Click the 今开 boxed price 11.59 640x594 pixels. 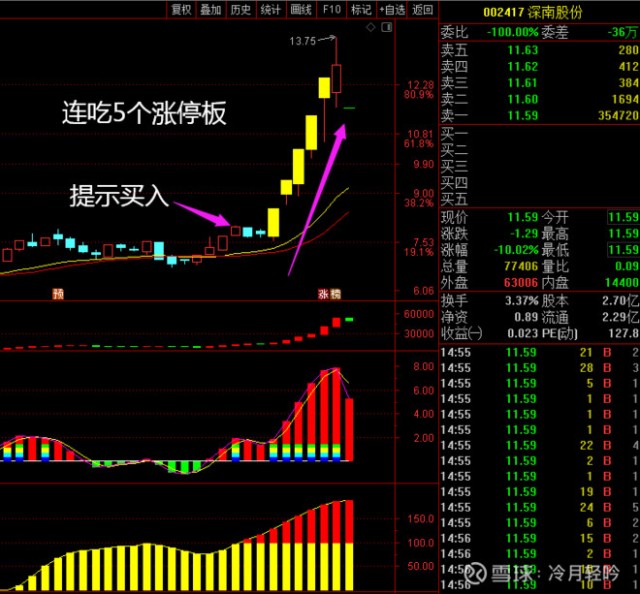pyautogui.click(x=622, y=217)
